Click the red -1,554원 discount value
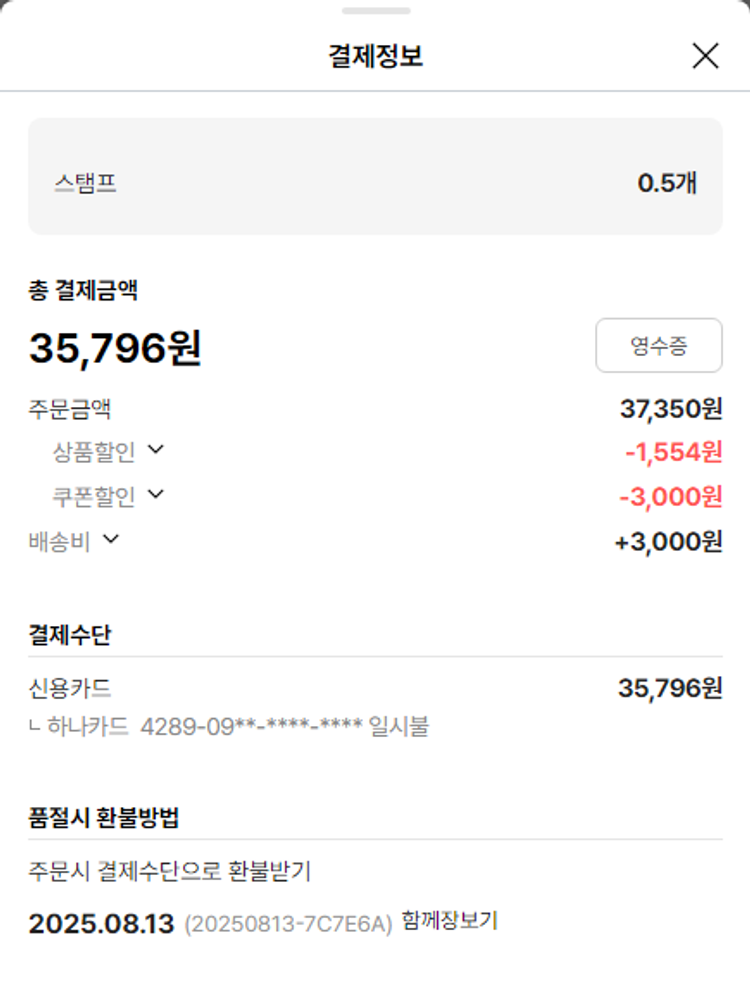Viewport: 750px width, 991px height. [673, 452]
